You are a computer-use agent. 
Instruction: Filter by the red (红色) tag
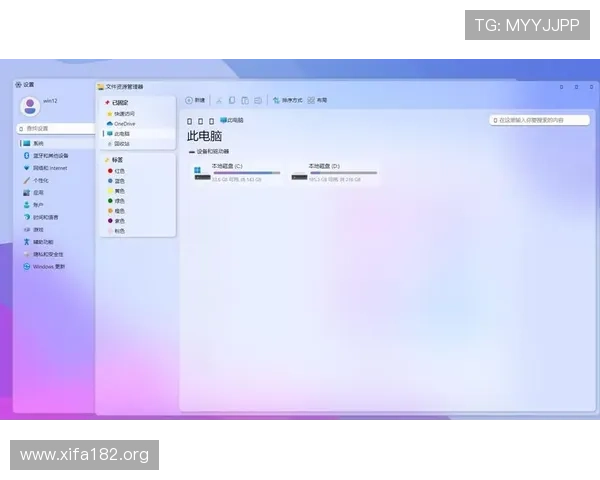point(116,171)
